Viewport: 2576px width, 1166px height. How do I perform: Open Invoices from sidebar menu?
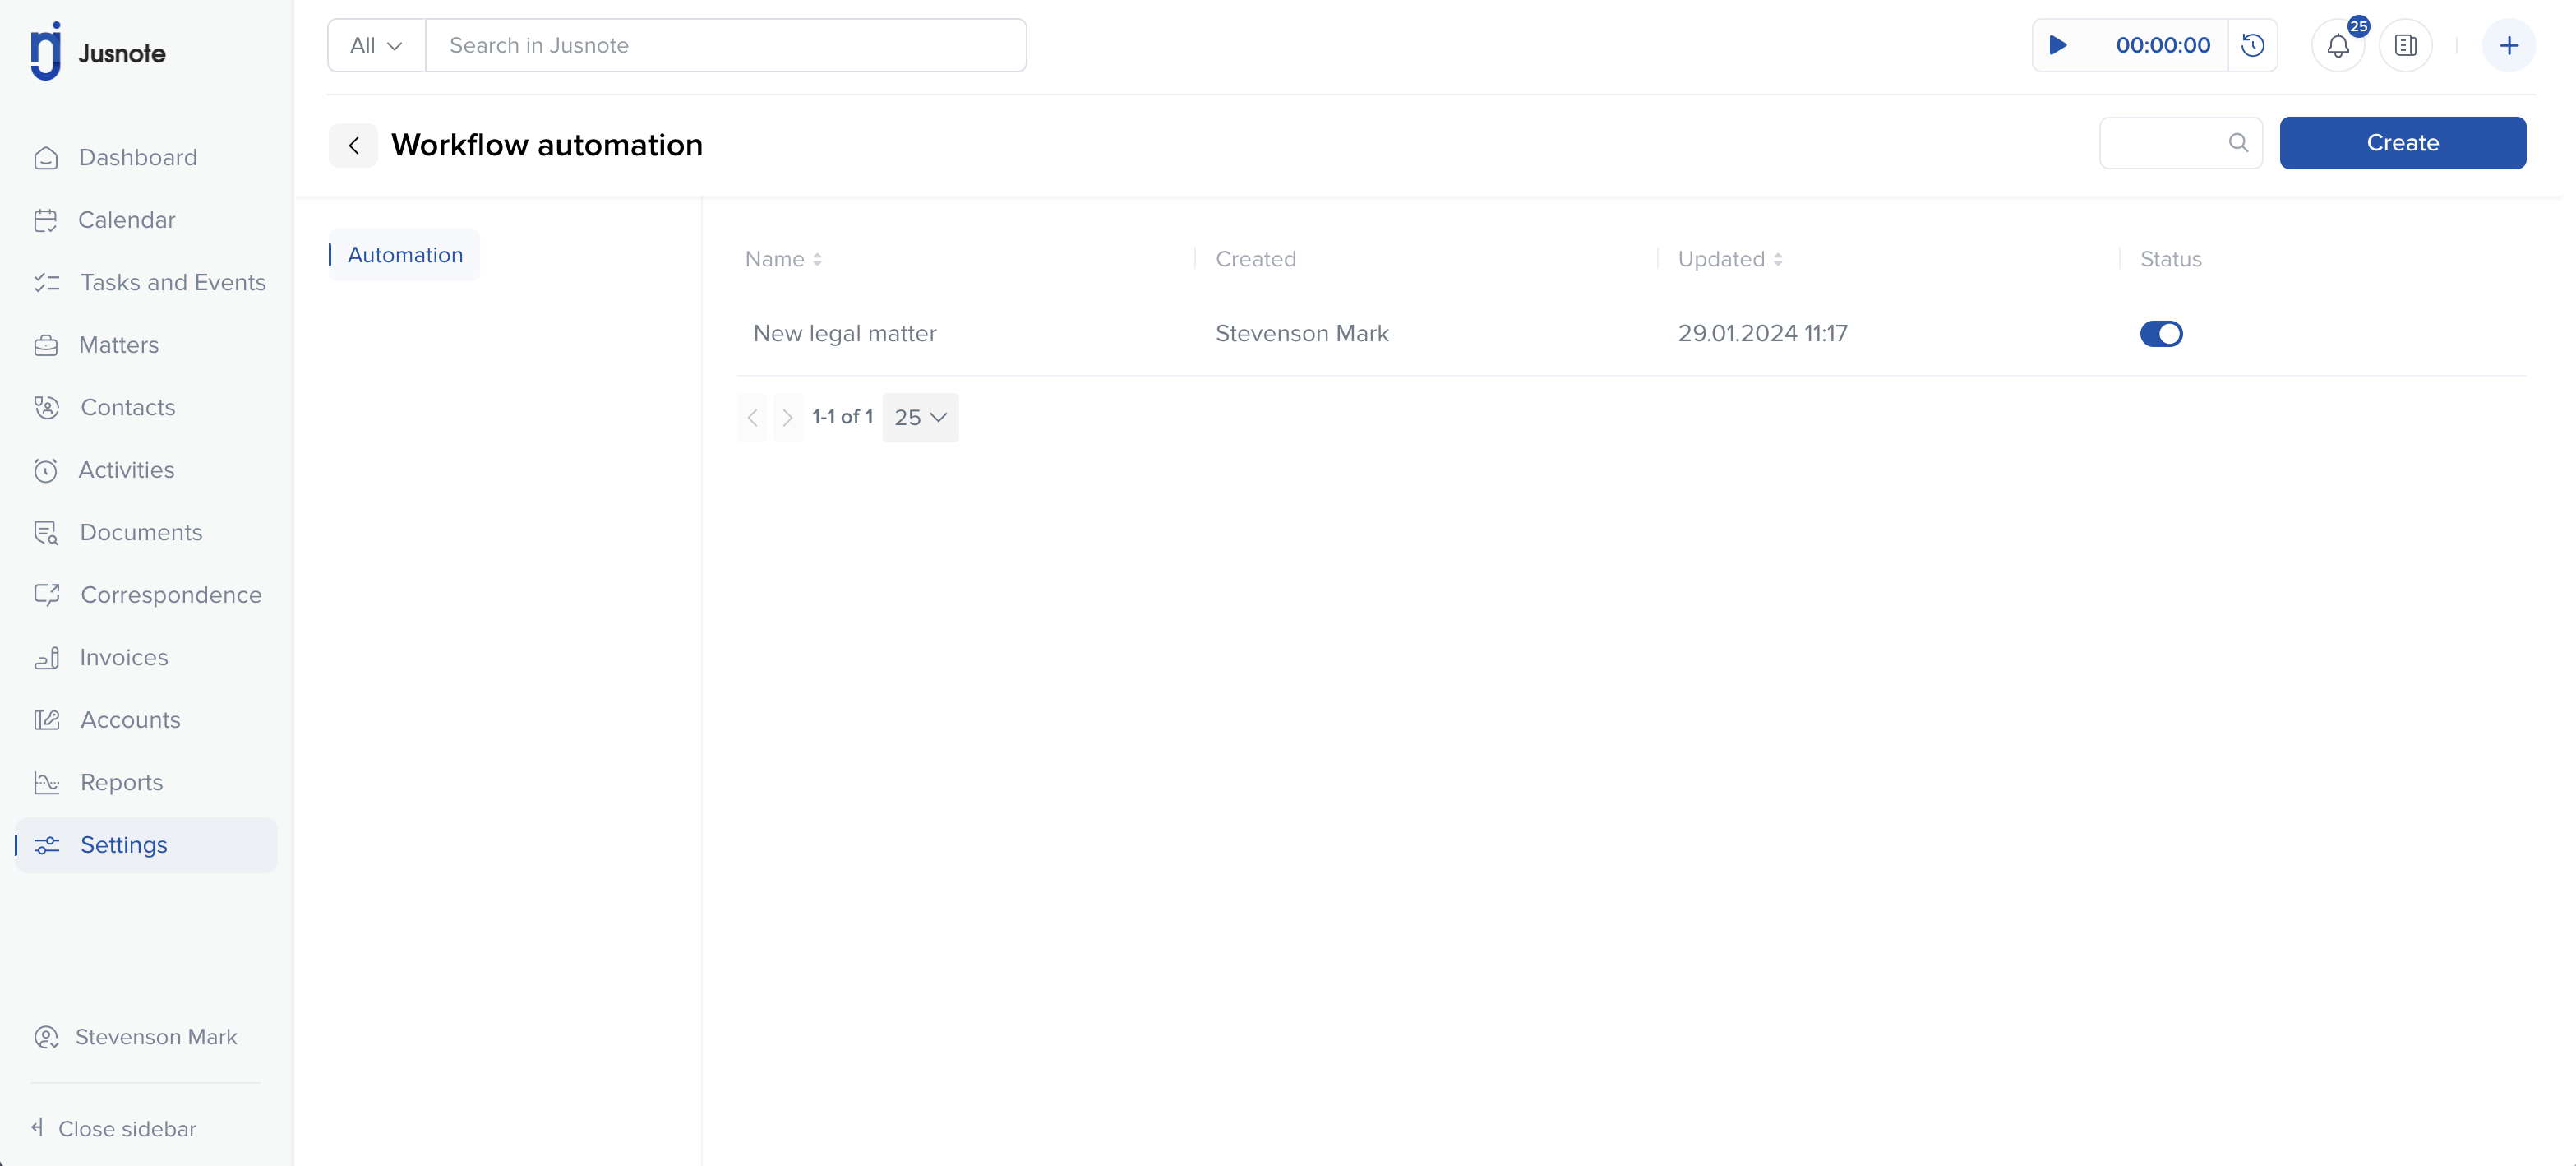pyautogui.click(x=124, y=658)
